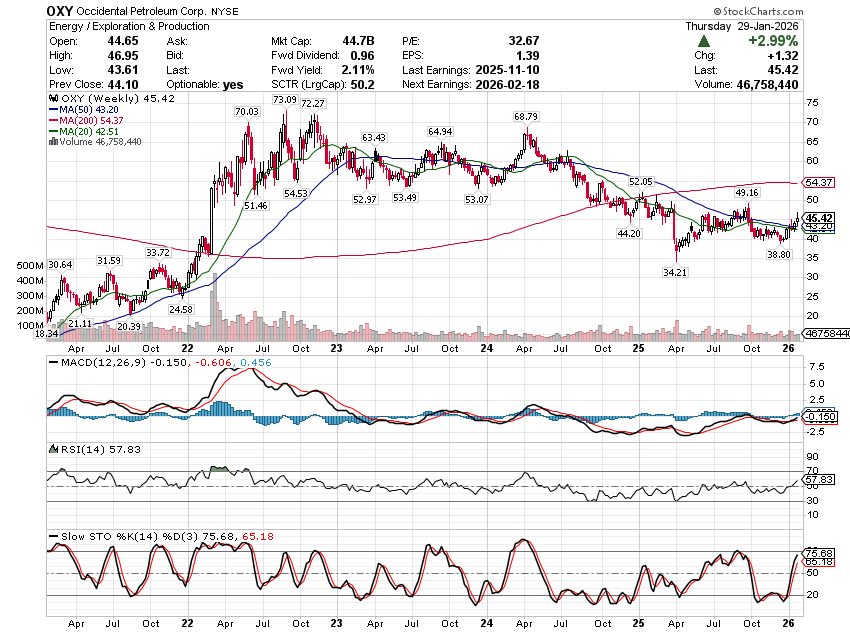Click the blue MA(50) legend line

pos(52,110)
